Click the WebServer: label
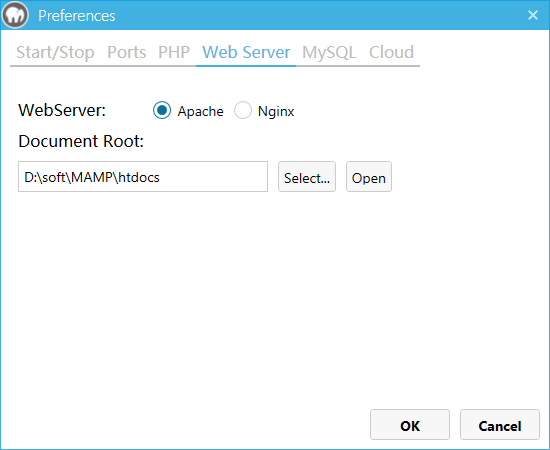Image resolution: width=550 pixels, height=450 pixels. (x=62, y=110)
